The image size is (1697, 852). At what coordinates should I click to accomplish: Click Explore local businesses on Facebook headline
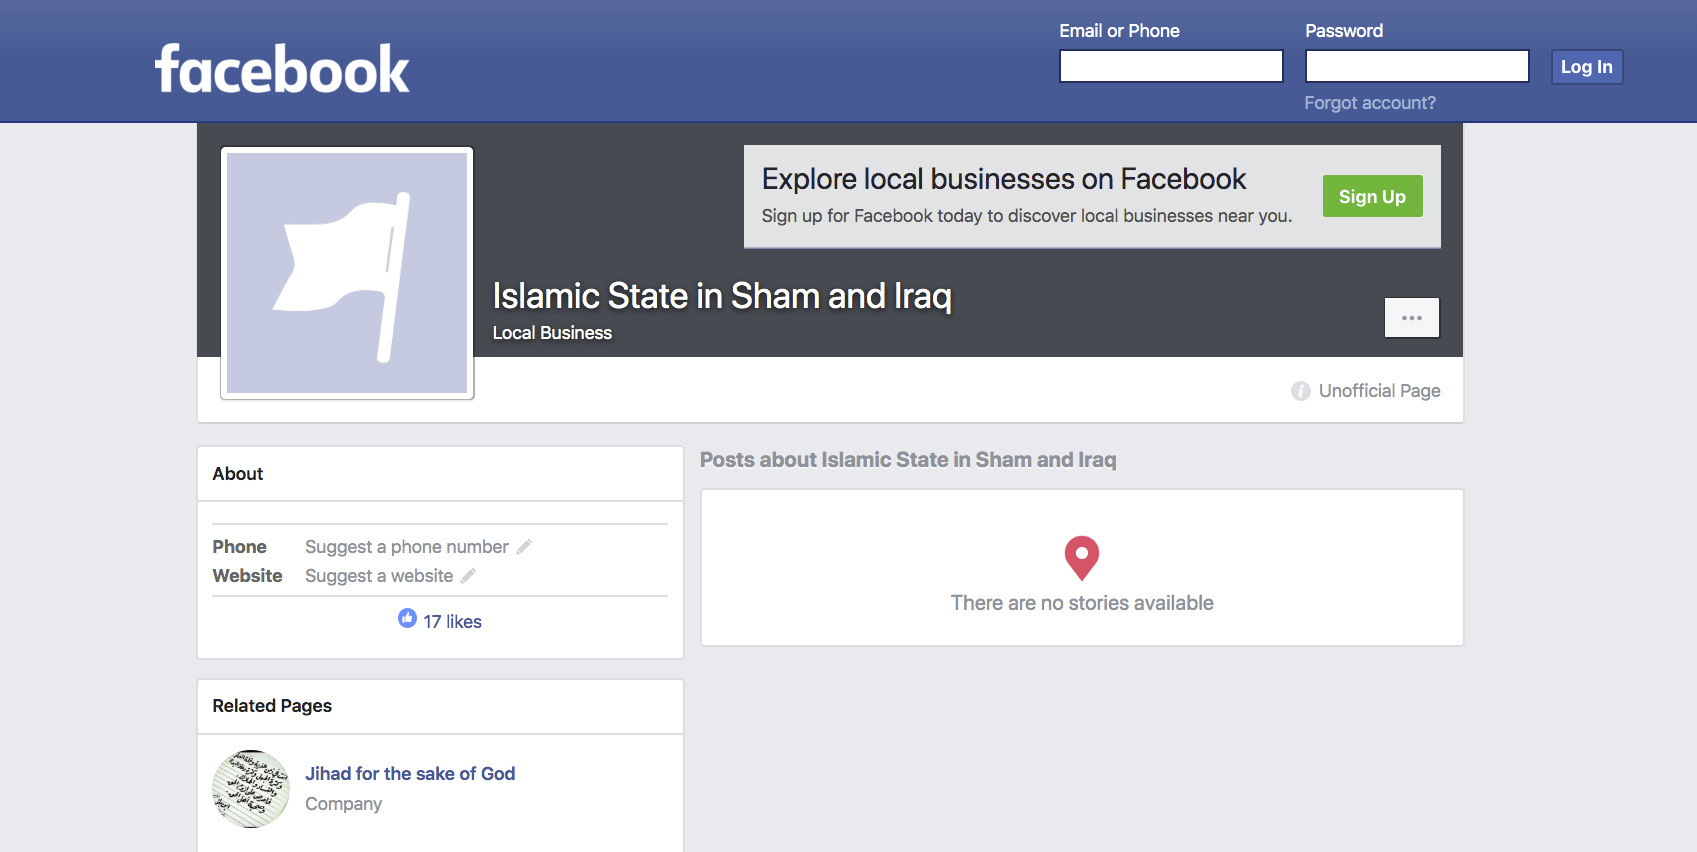point(1003,179)
